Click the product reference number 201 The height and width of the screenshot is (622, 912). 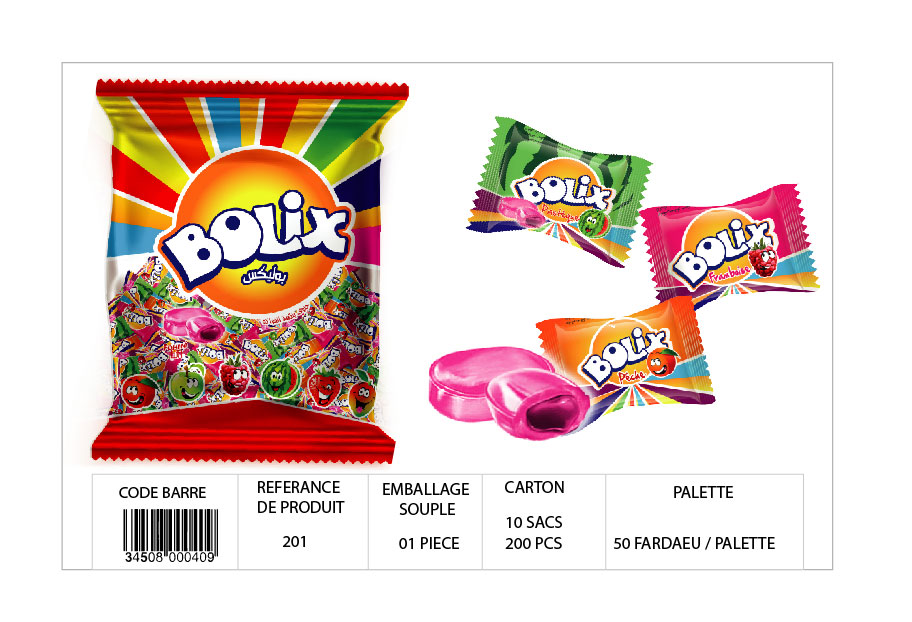point(294,542)
